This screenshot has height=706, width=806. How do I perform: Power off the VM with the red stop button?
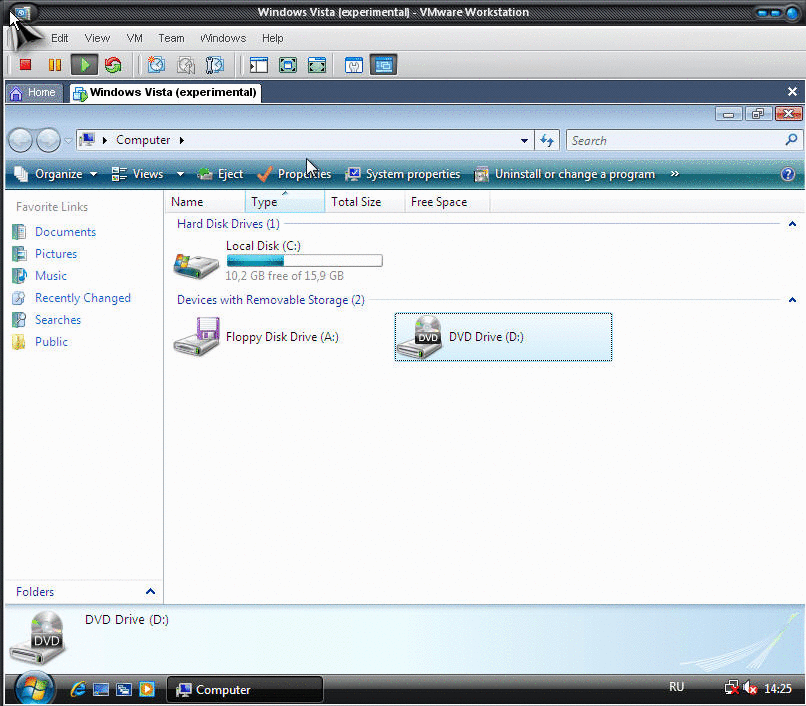pos(25,65)
